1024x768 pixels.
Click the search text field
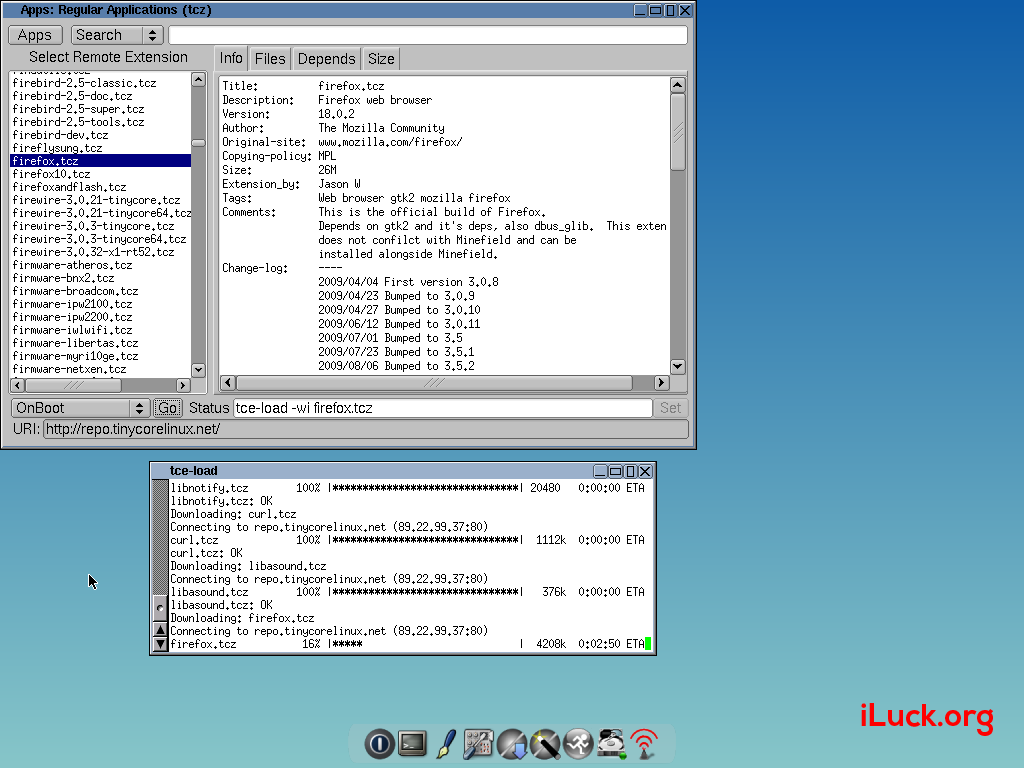click(x=428, y=35)
